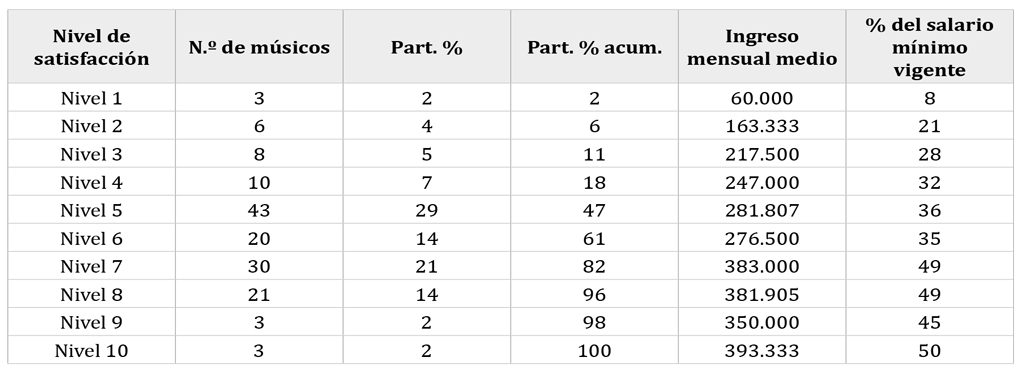This screenshot has width=1024, height=368.
Task: Select the 'Ingreso mensual medio' header
Action: [x=762, y=47]
